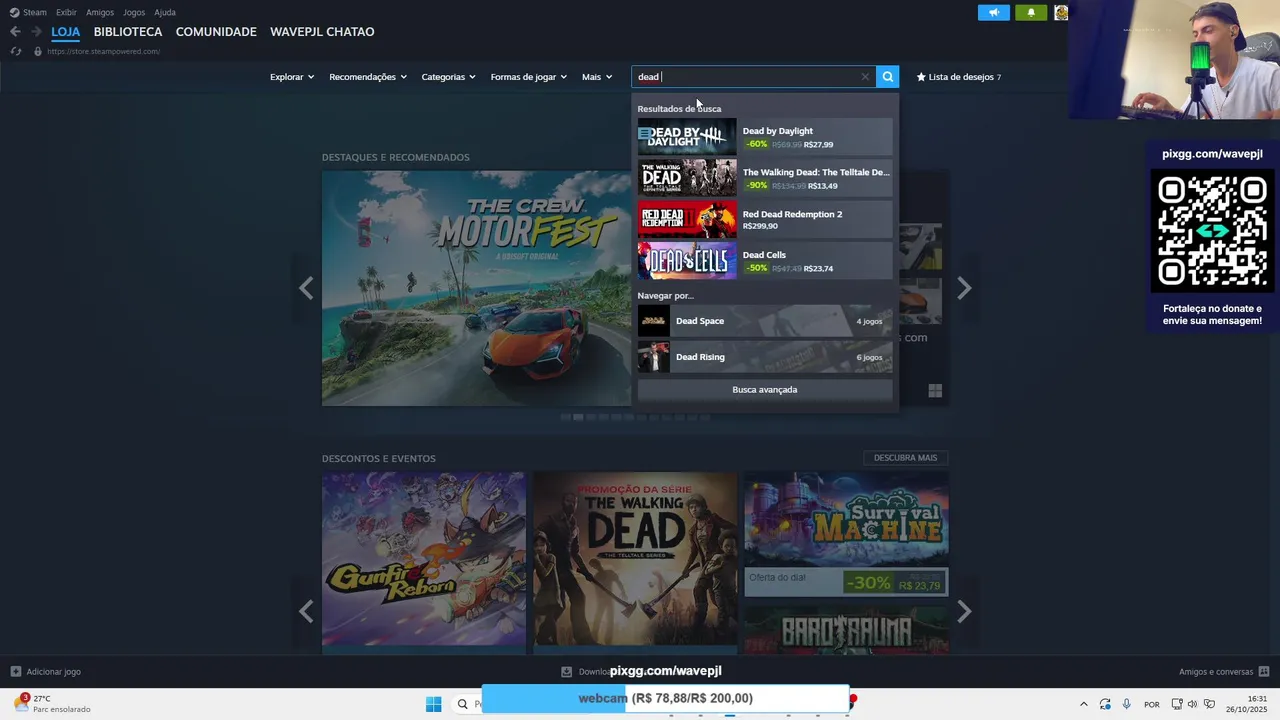Open the Windows Start menu
This screenshot has height=720, width=1280.
(434, 704)
